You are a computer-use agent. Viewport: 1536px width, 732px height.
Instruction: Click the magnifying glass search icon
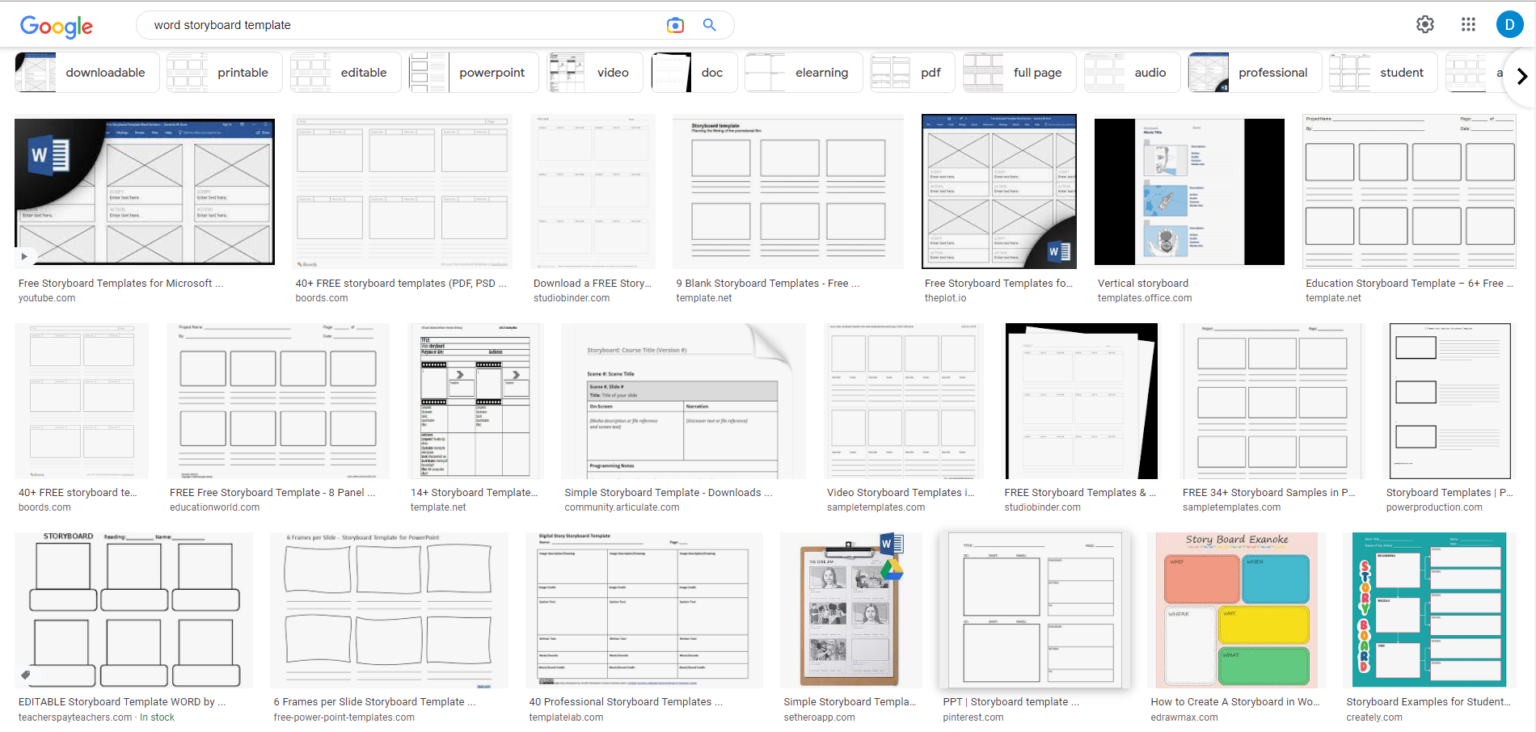point(709,24)
